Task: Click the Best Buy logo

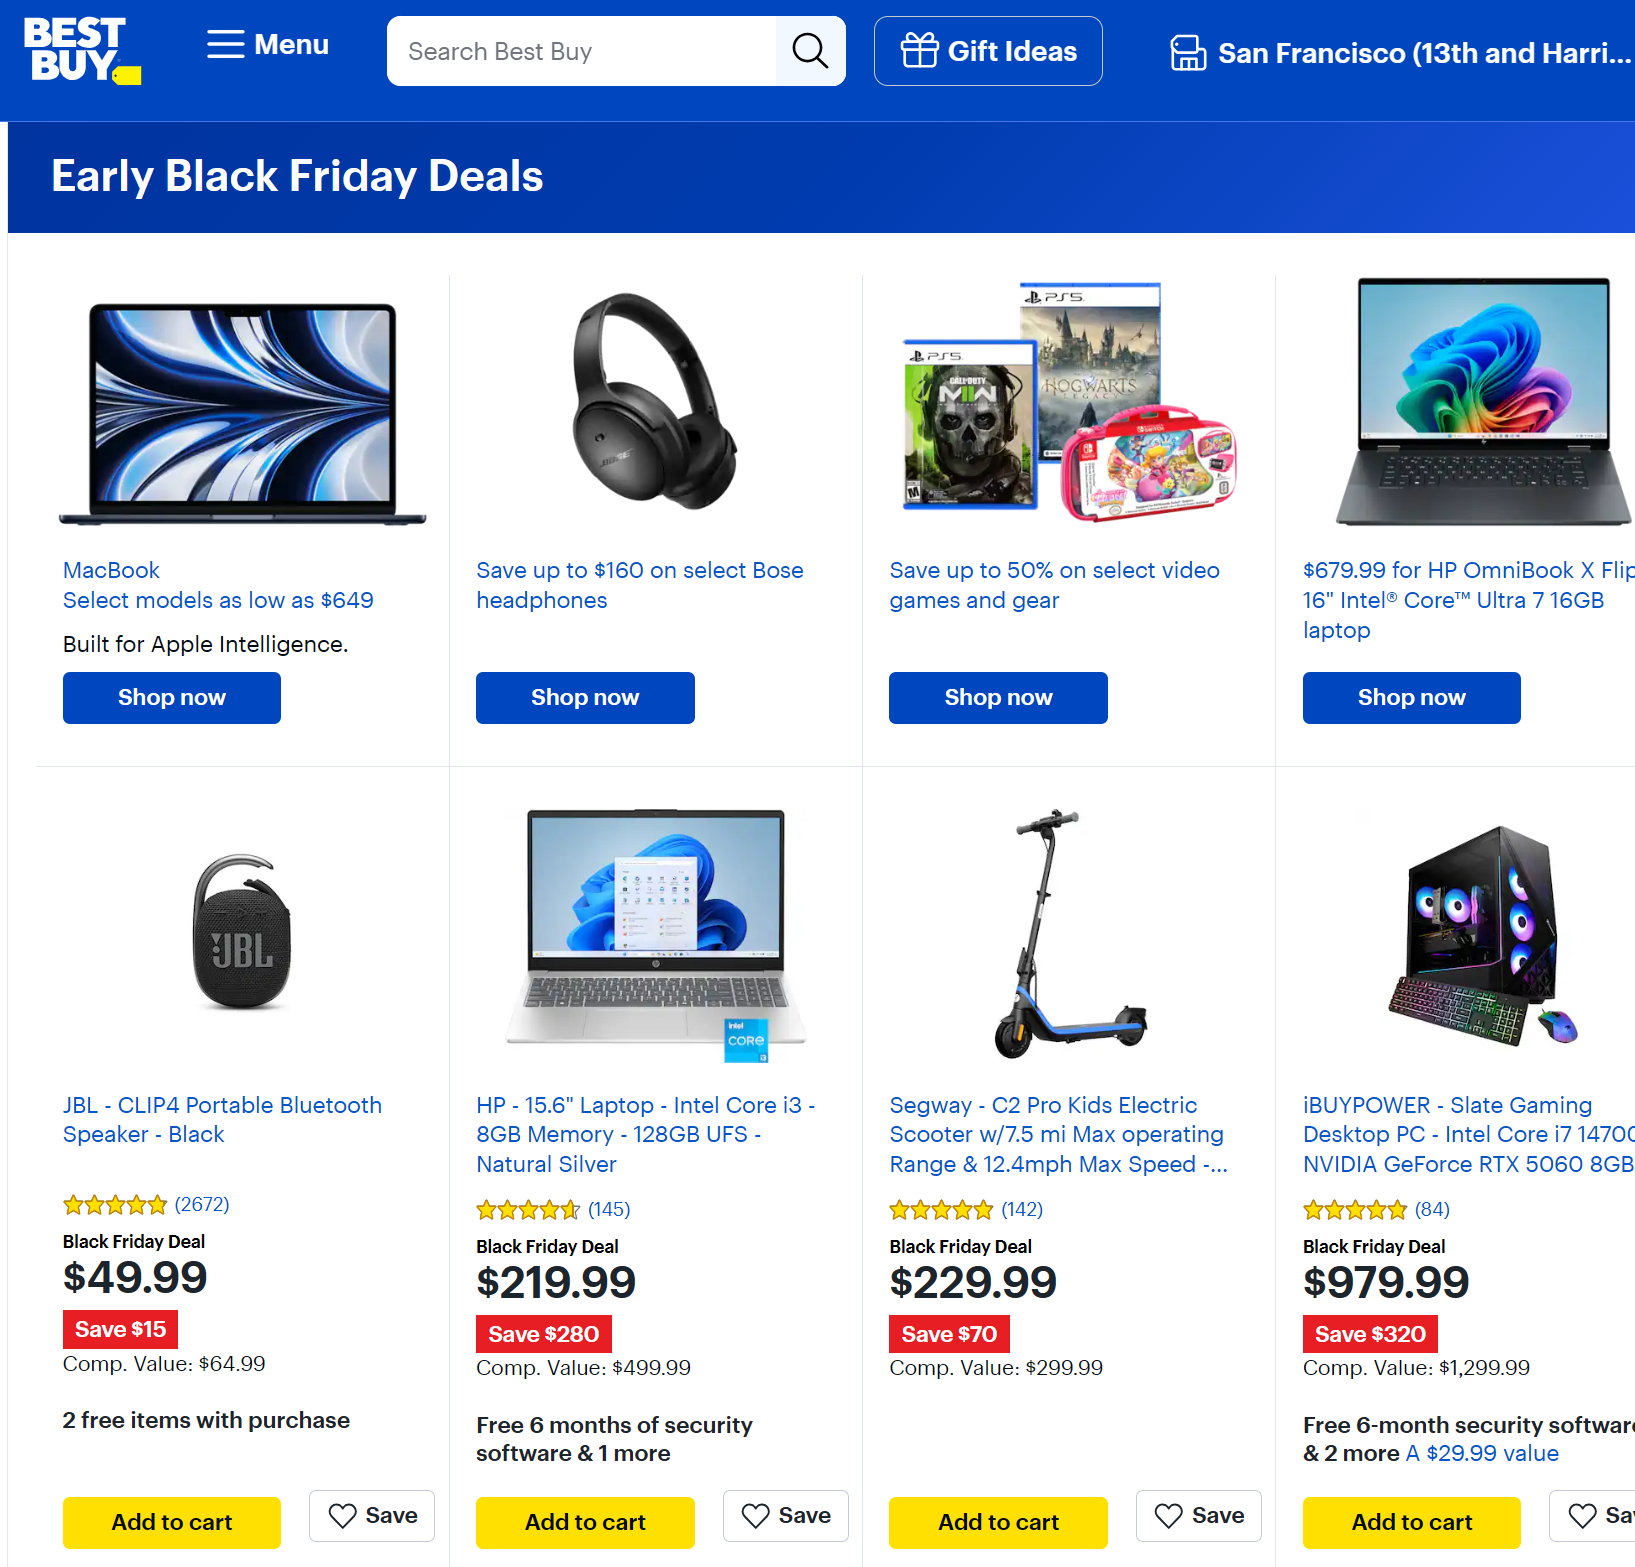Action: point(82,50)
